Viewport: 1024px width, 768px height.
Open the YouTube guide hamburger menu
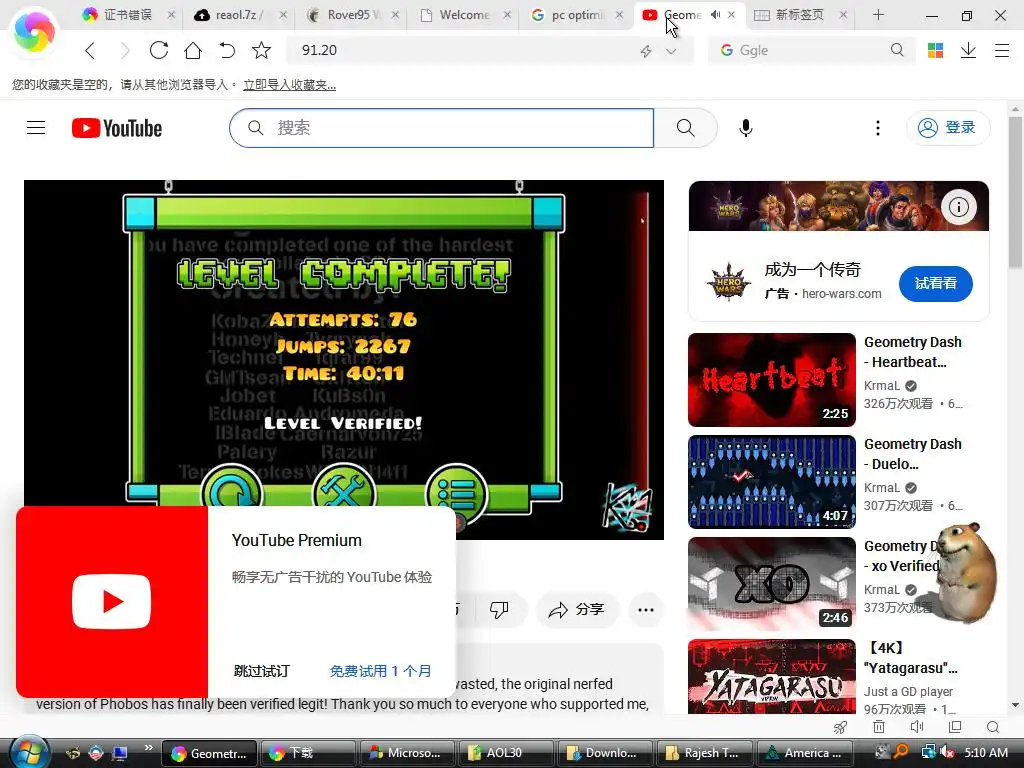pos(36,127)
